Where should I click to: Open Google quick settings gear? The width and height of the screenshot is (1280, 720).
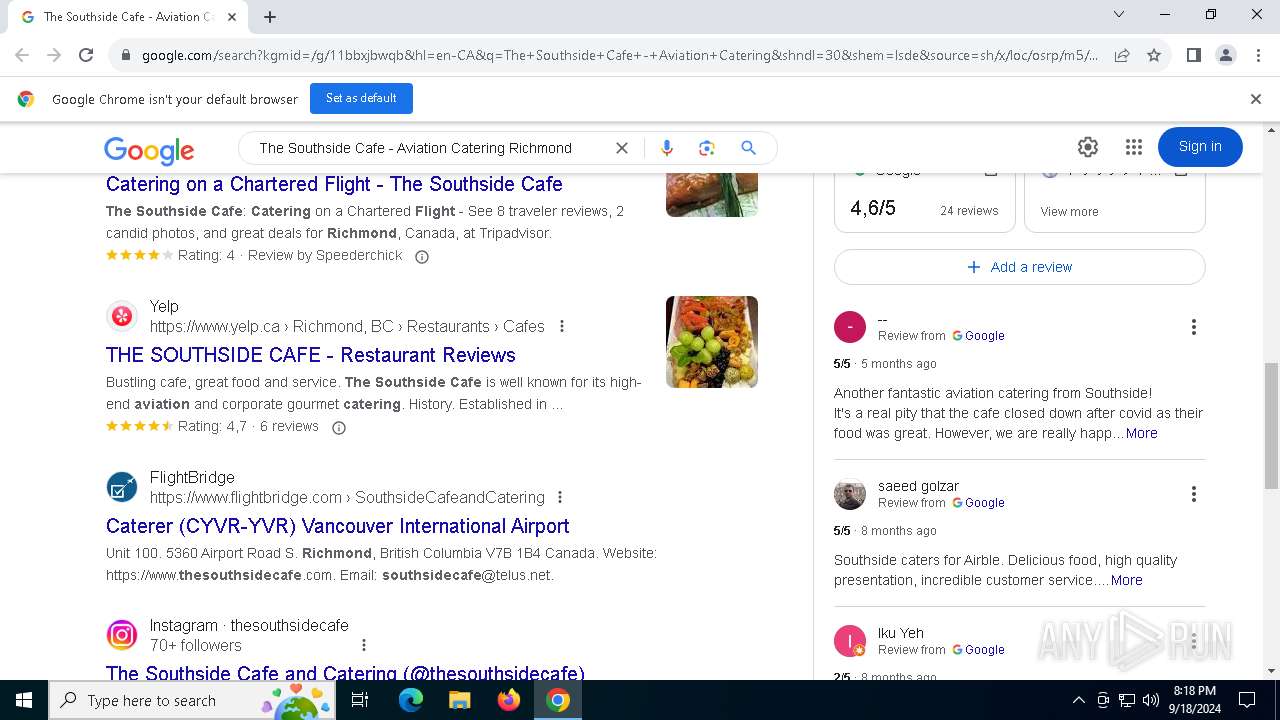[1088, 147]
